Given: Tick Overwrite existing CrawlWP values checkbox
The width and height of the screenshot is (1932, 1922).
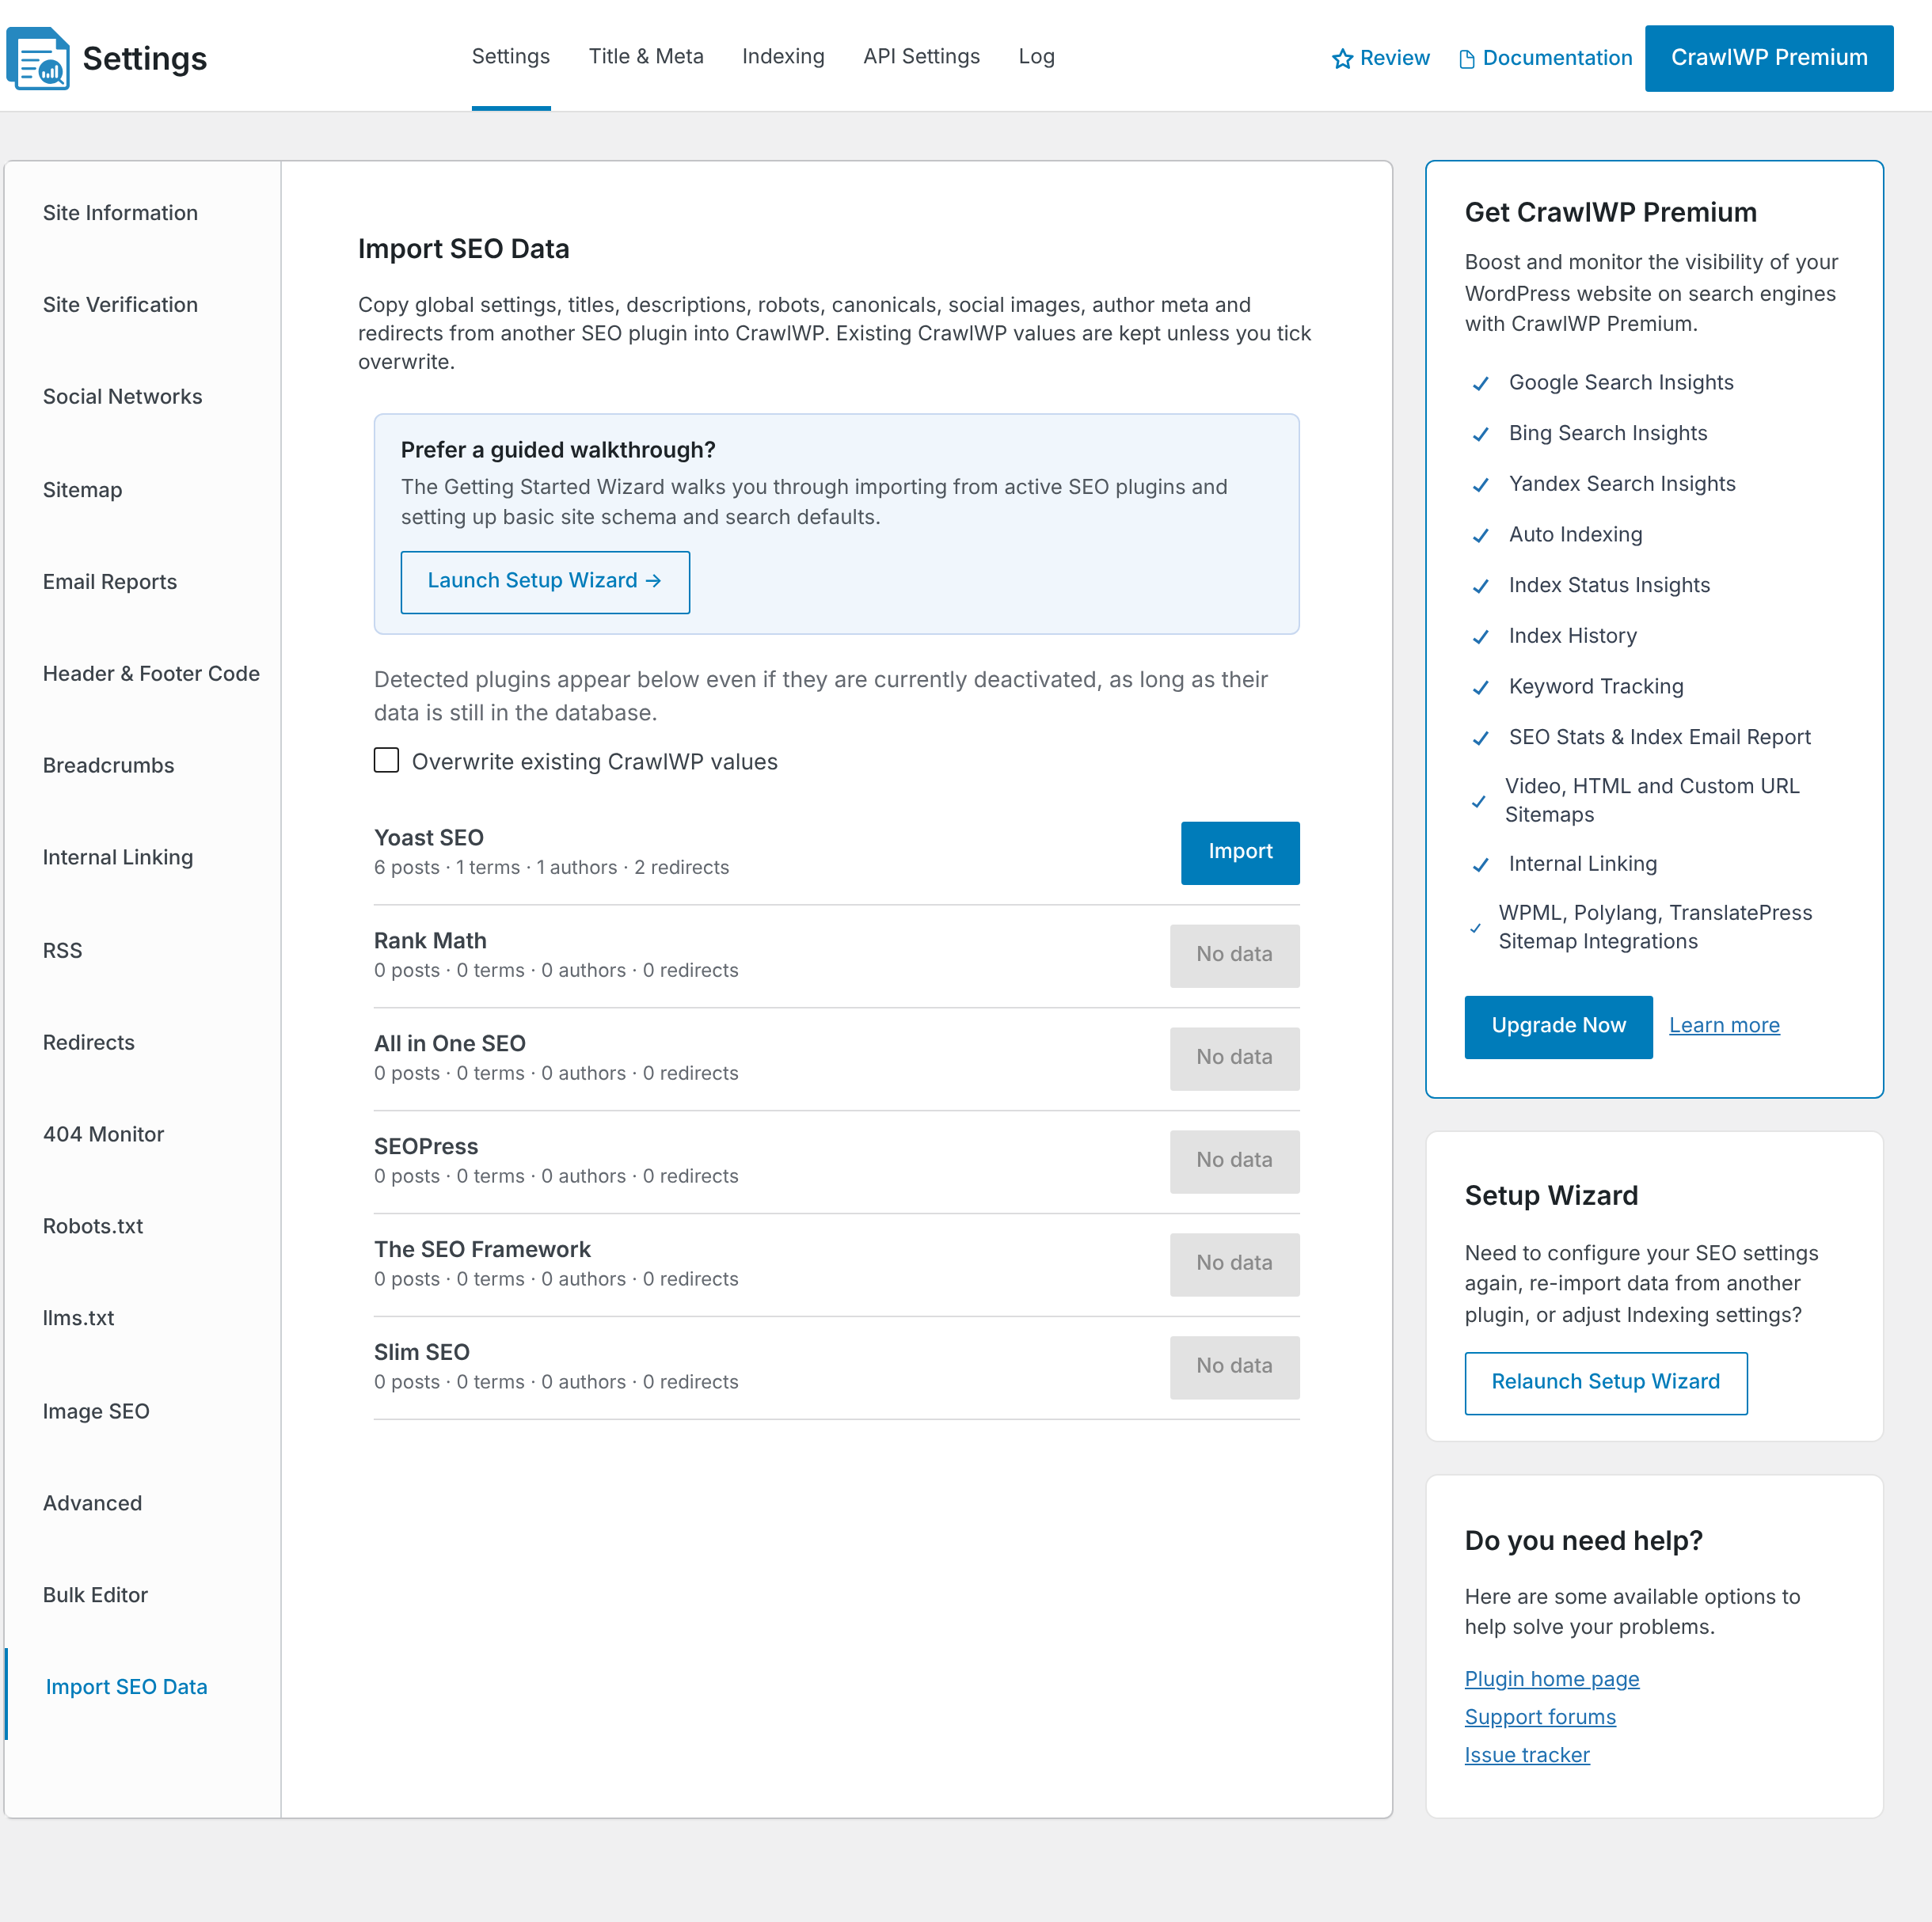Looking at the screenshot, I should click(386, 760).
